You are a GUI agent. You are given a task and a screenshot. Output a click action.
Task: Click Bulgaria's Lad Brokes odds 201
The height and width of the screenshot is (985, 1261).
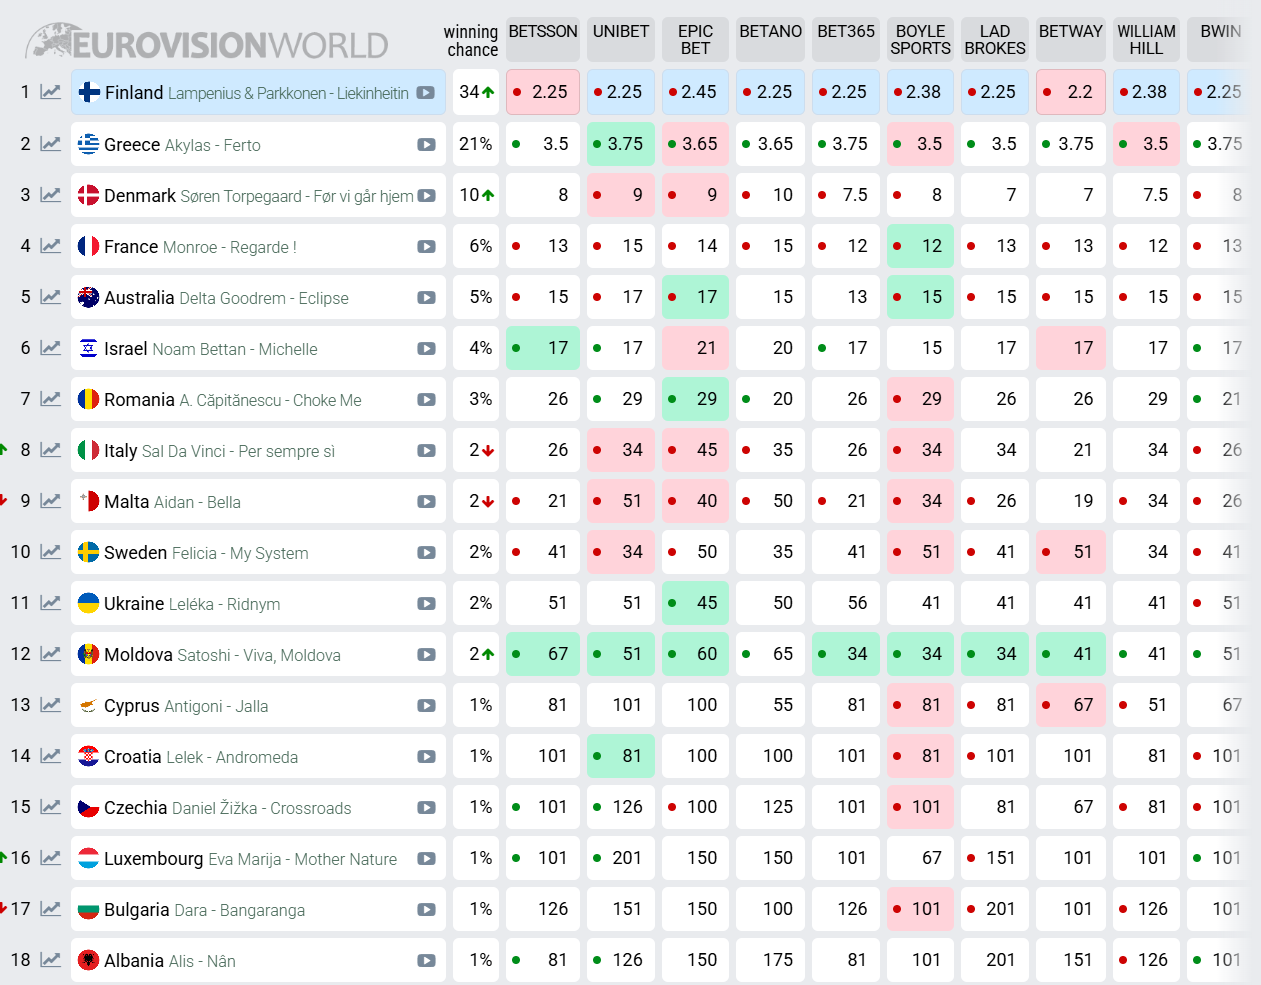(x=995, y=909)
